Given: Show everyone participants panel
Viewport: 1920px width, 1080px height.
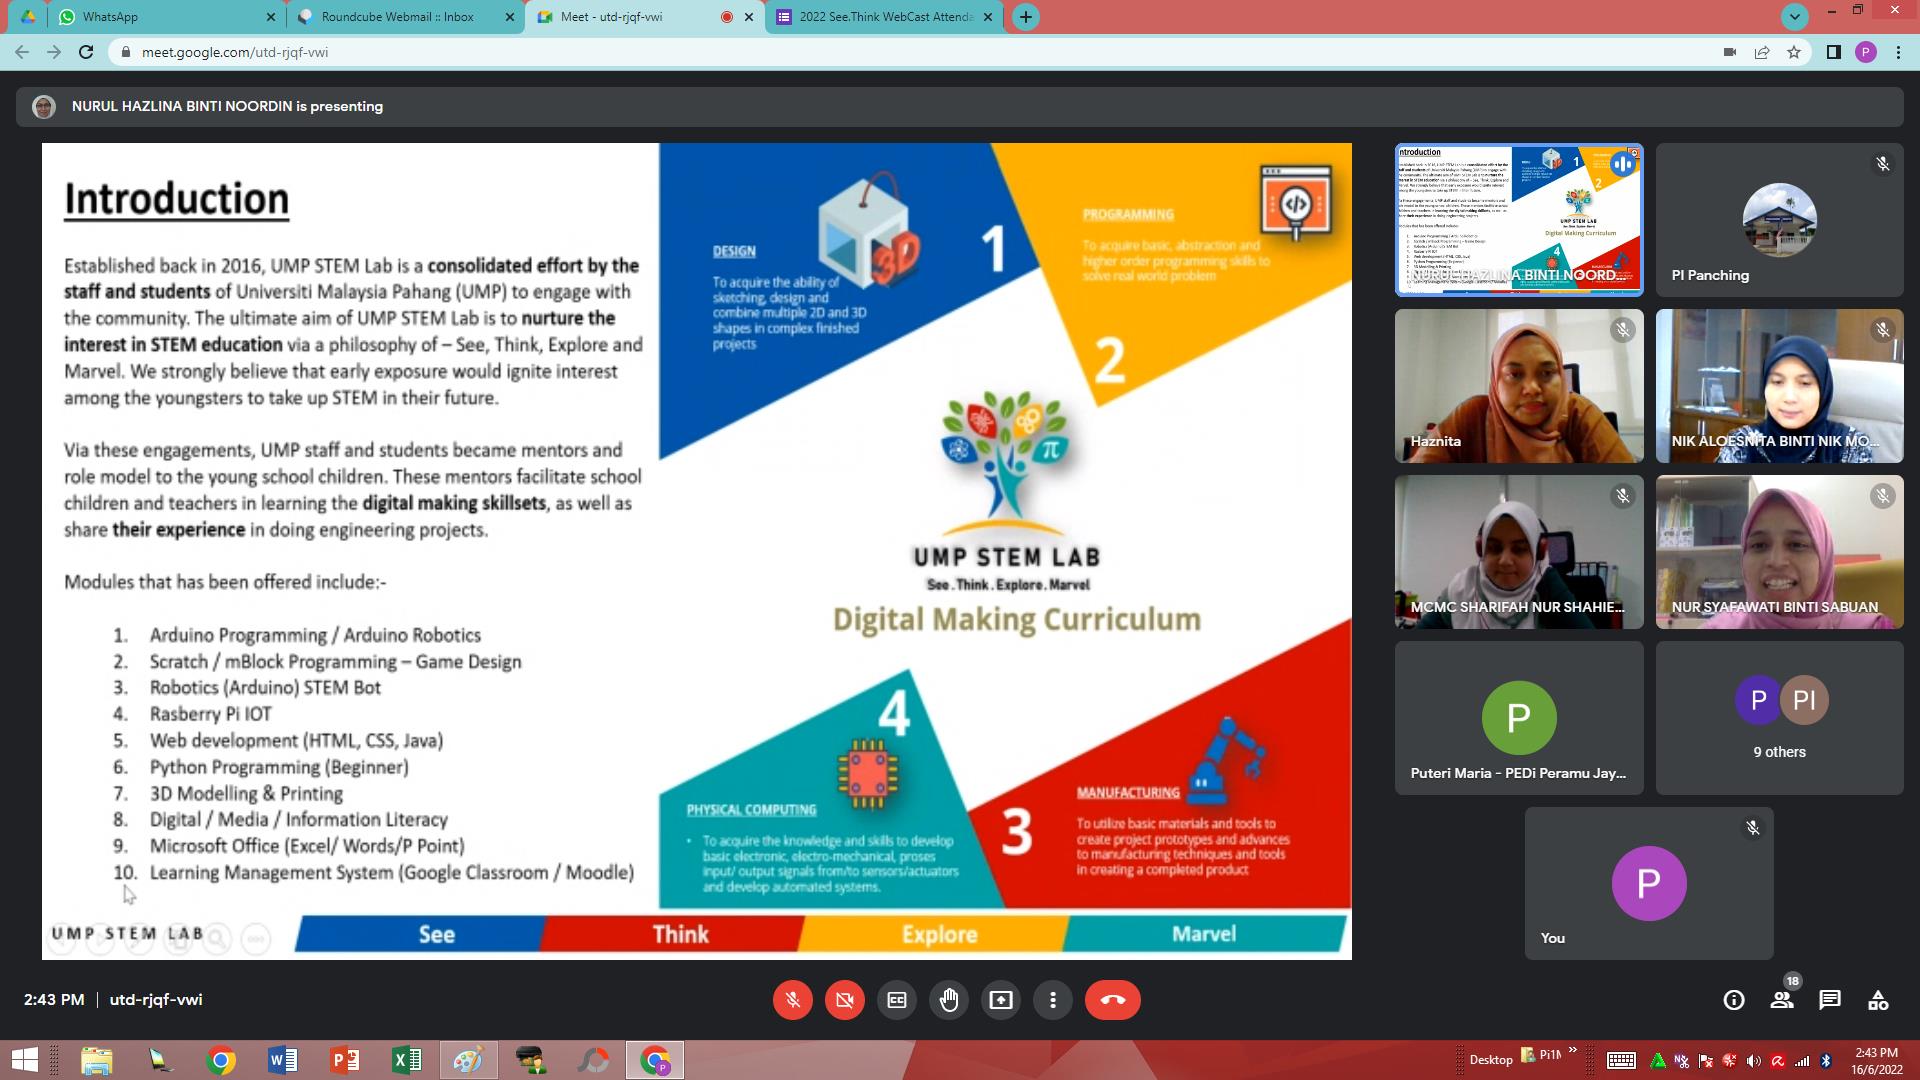Looking at the screenshot, I should 1782,1000.
